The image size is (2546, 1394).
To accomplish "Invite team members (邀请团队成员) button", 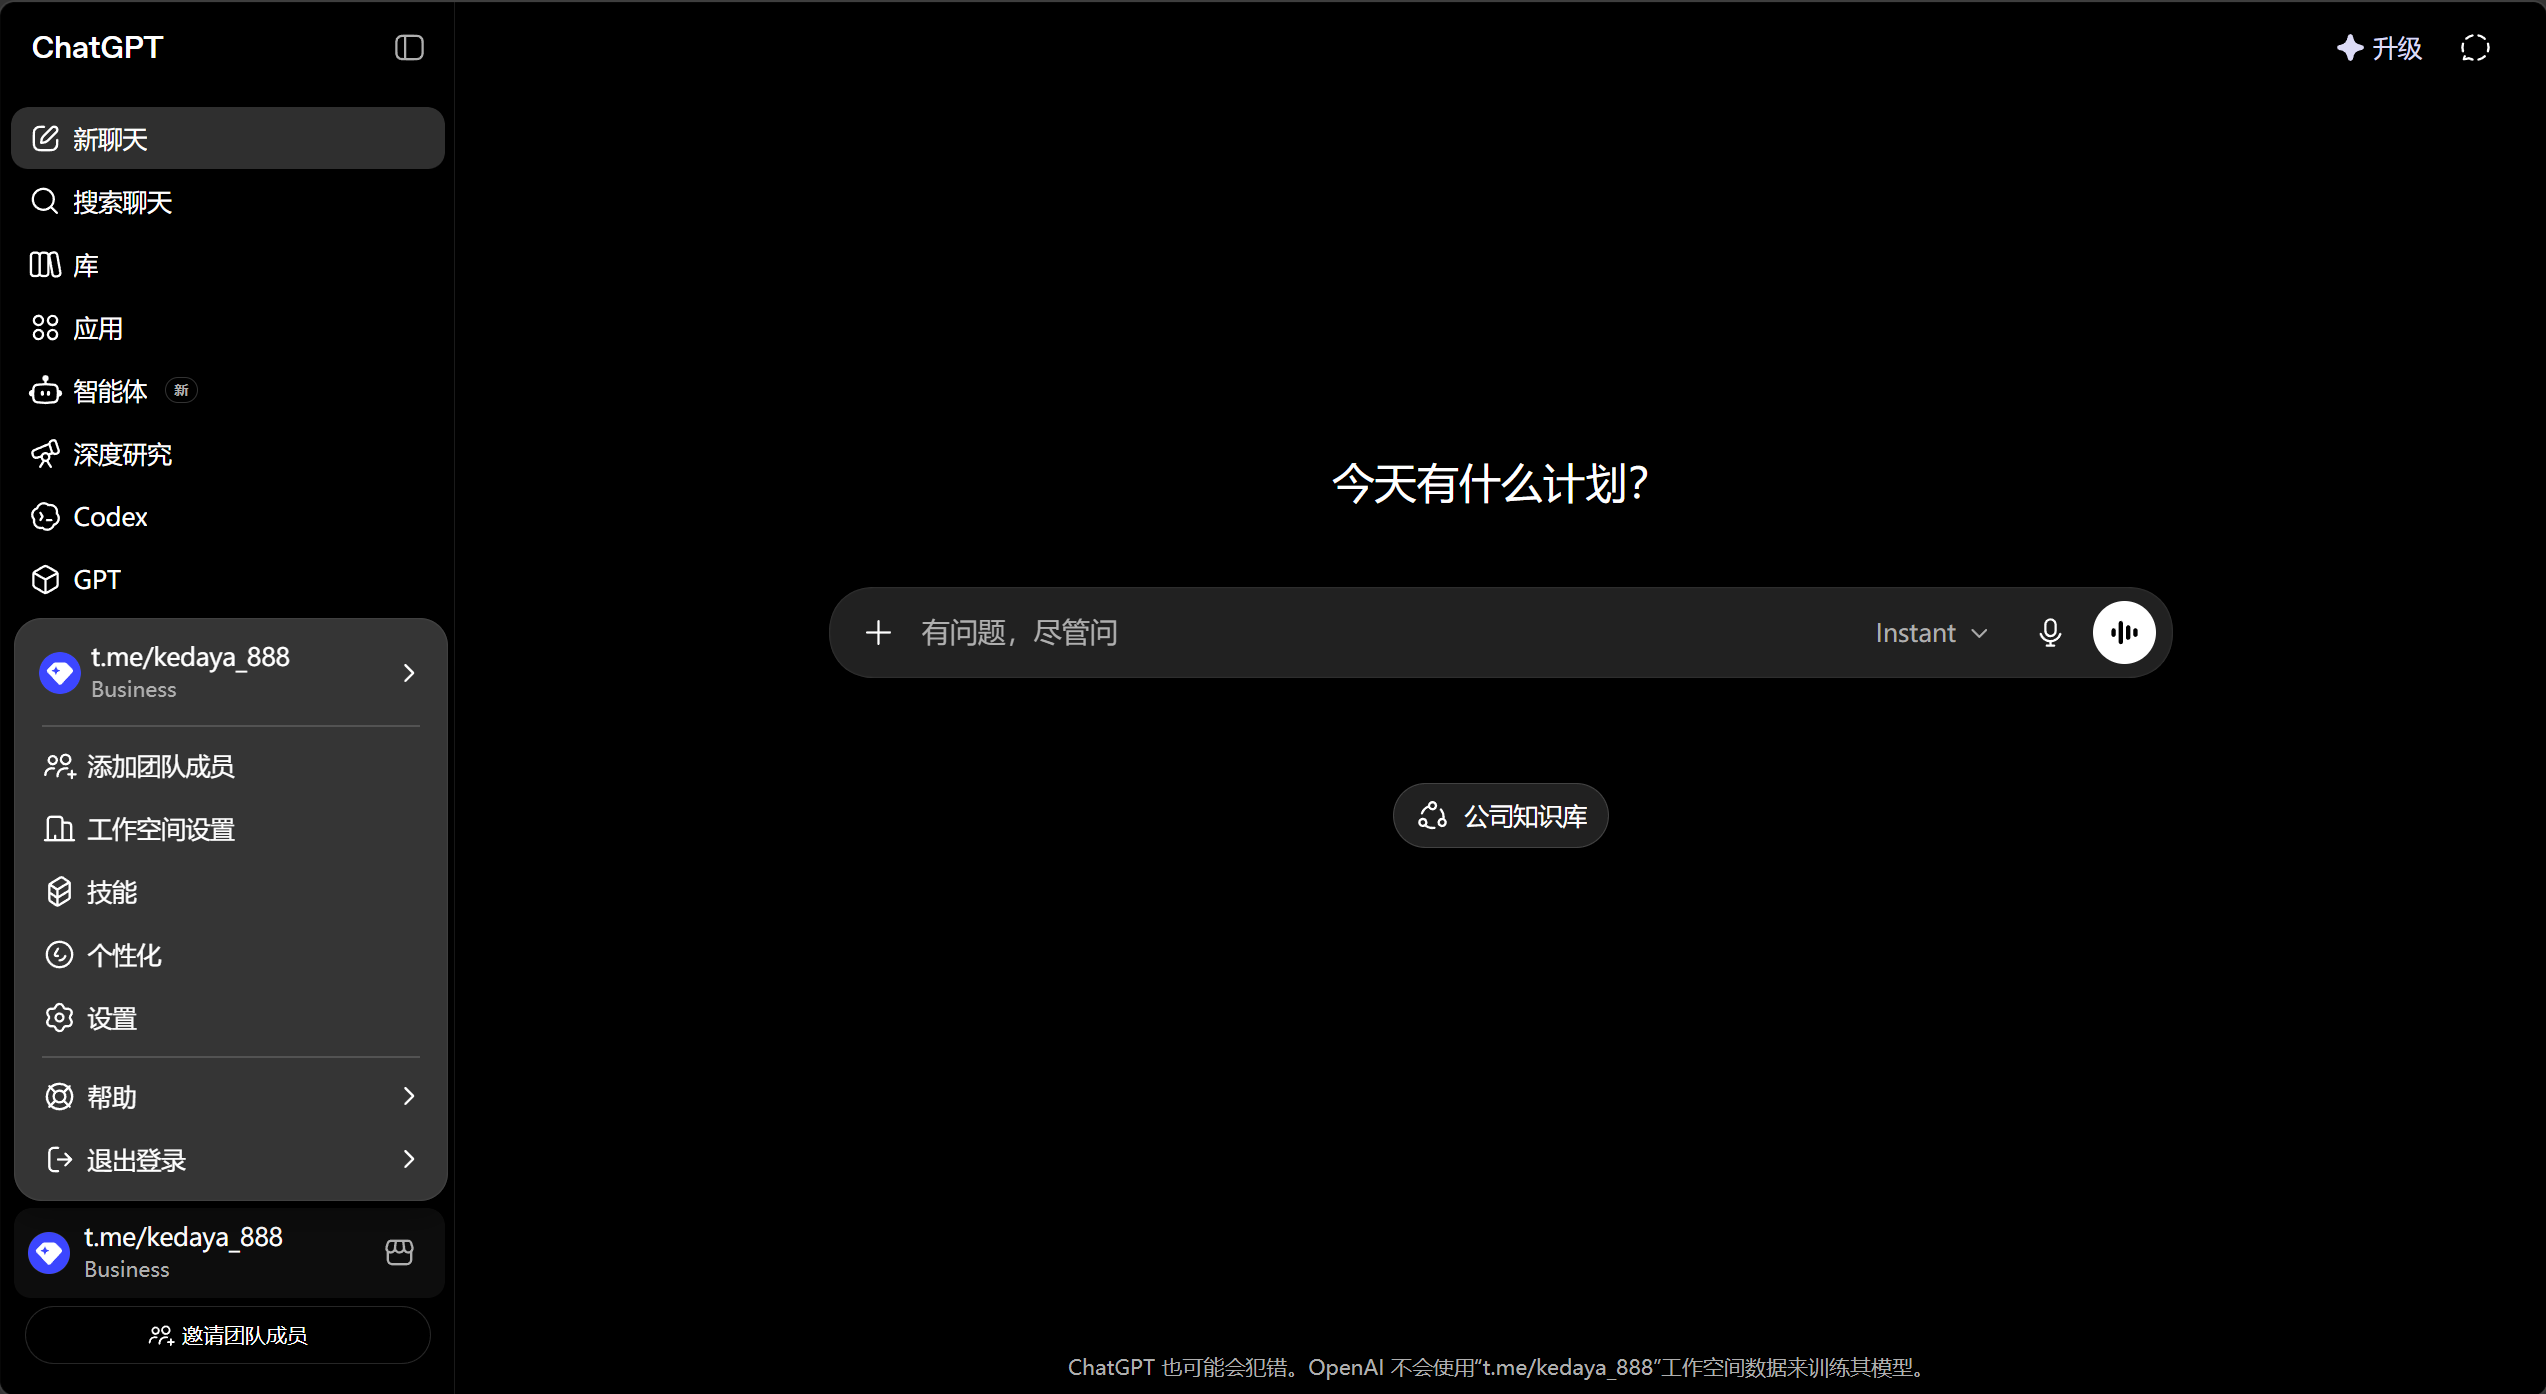I will coord(228,1336).
